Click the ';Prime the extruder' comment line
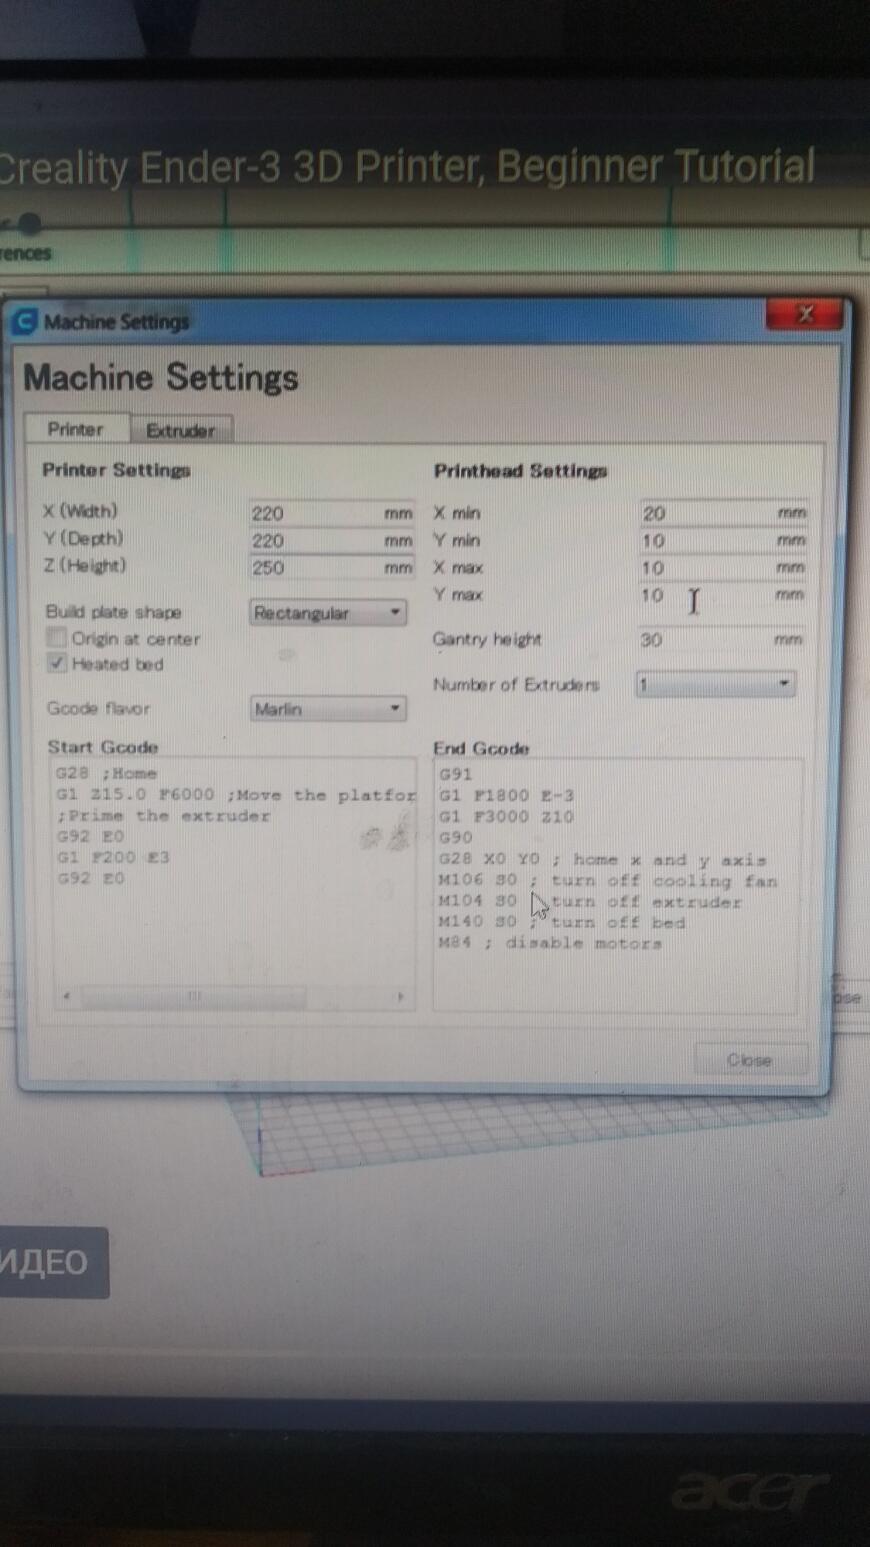Screen dimensions: 870x1547 163,816
